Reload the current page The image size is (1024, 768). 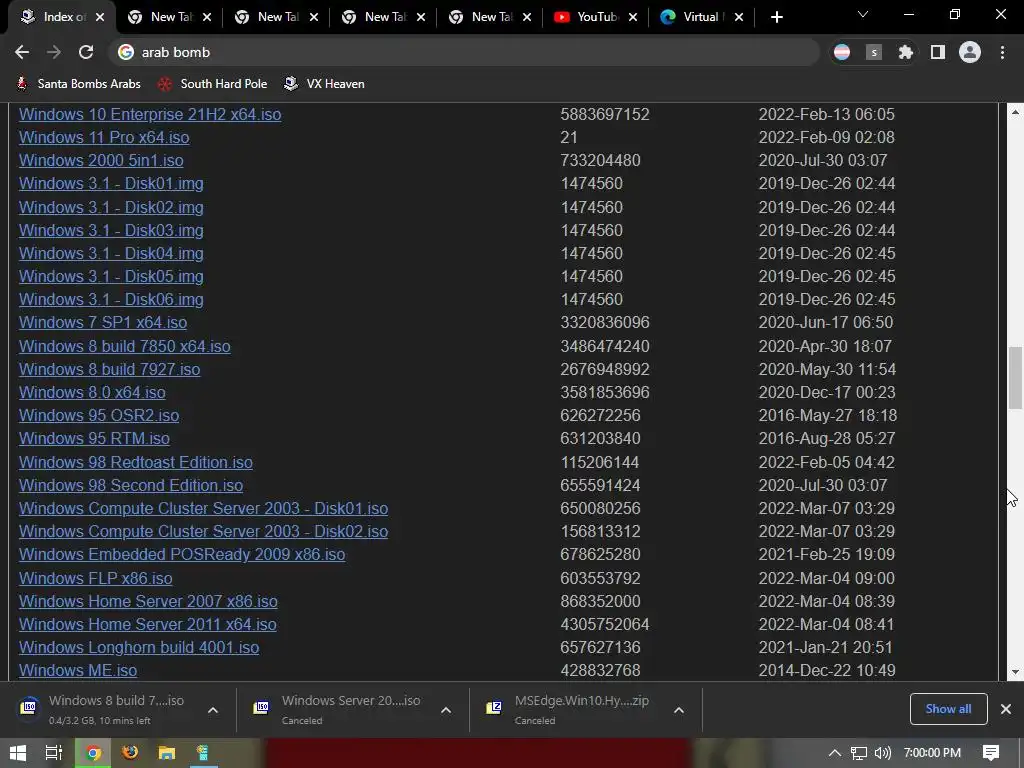[x=86, y=52]
